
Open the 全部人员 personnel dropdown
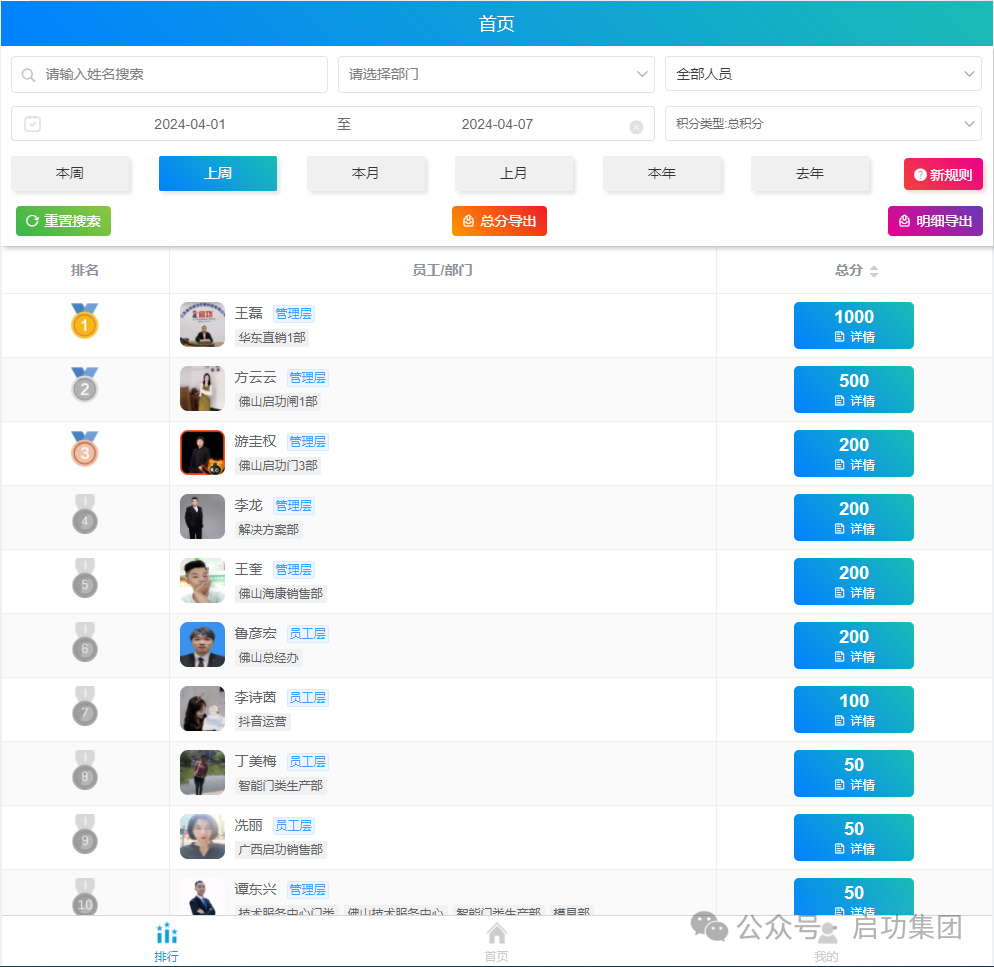coord(823,74)
